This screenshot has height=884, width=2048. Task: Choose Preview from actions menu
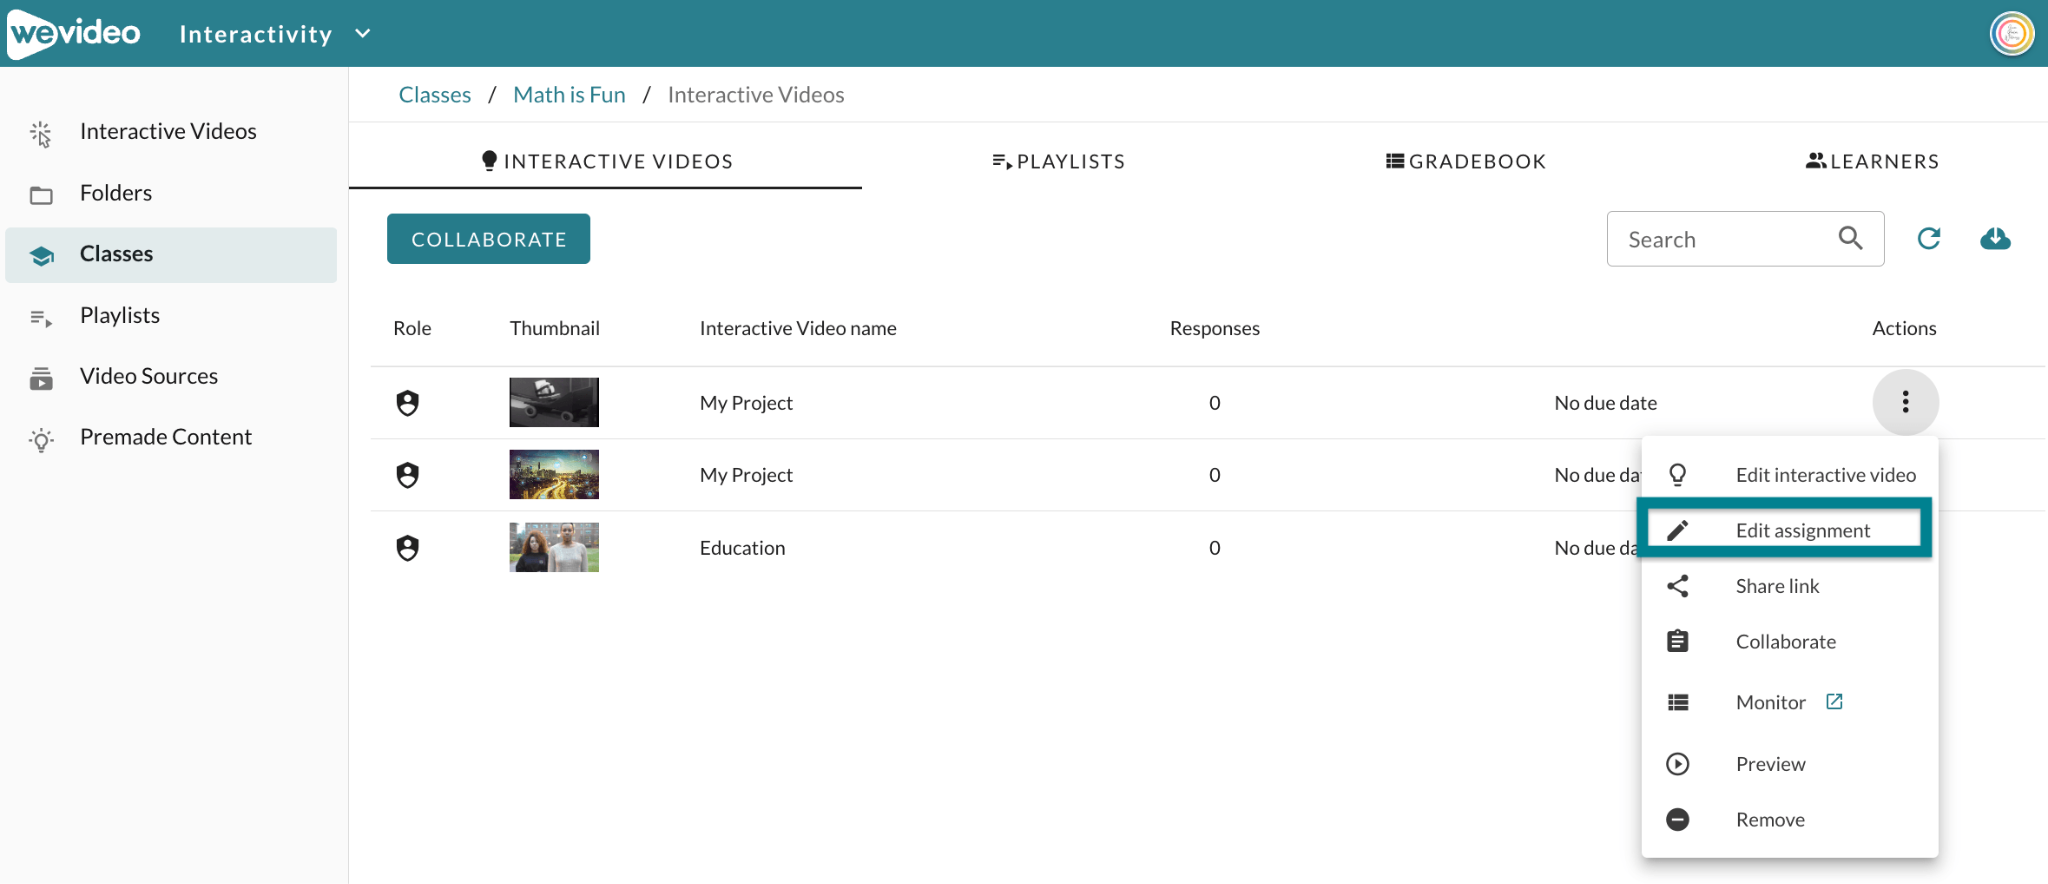pyautogui.click(x=1789, y=764)
